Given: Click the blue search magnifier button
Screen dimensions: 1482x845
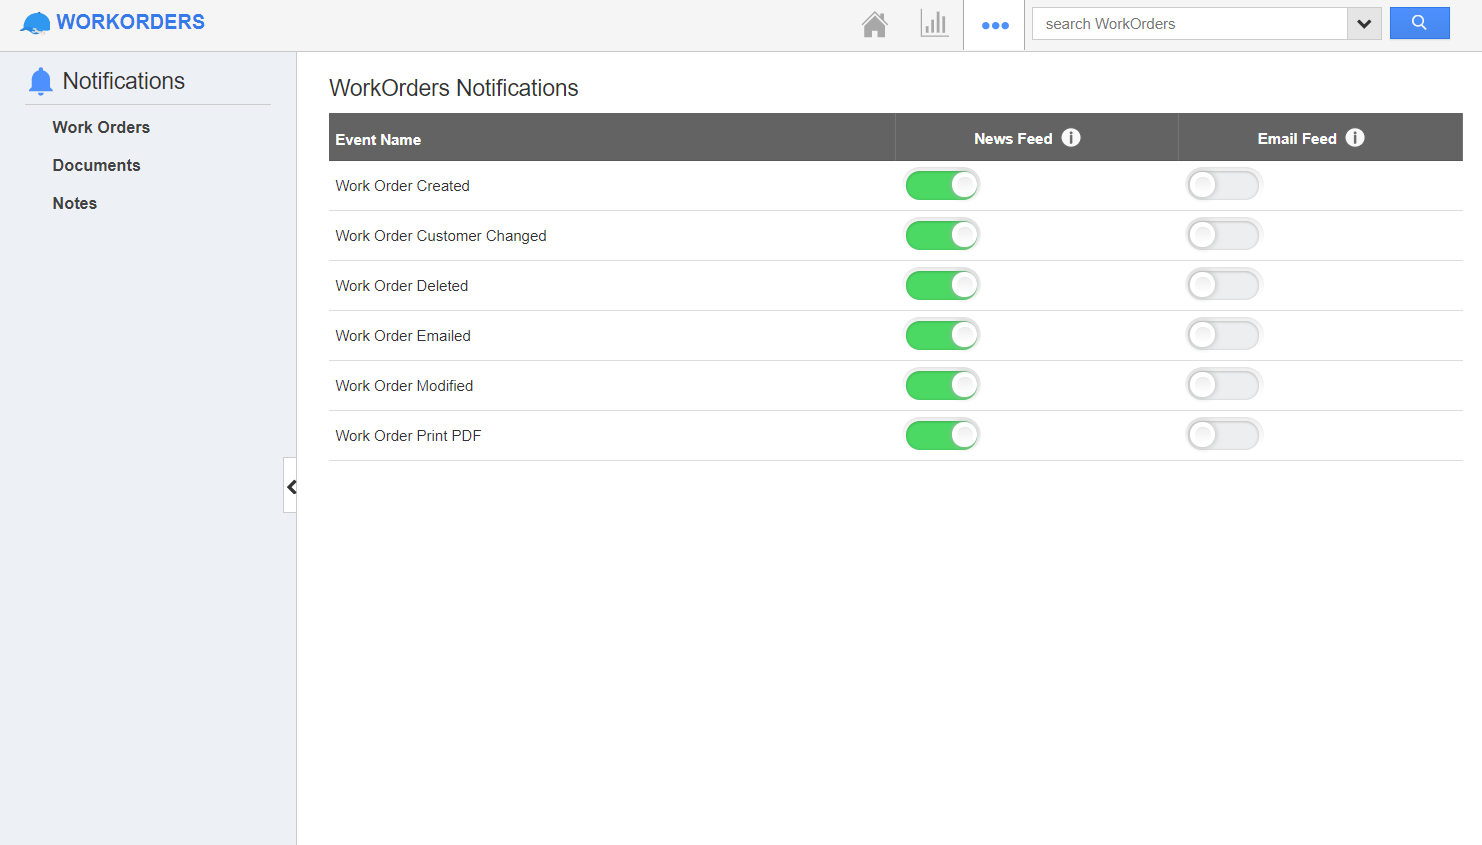Looking at the screenshot, I should click(1419, 22).
